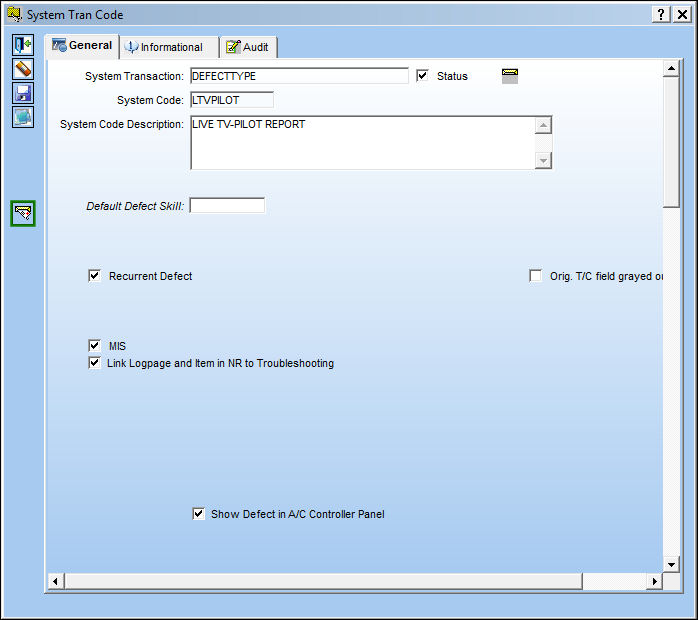Open the help question mark button
Viewport: 698px width, 620px height.
[661, 14]
